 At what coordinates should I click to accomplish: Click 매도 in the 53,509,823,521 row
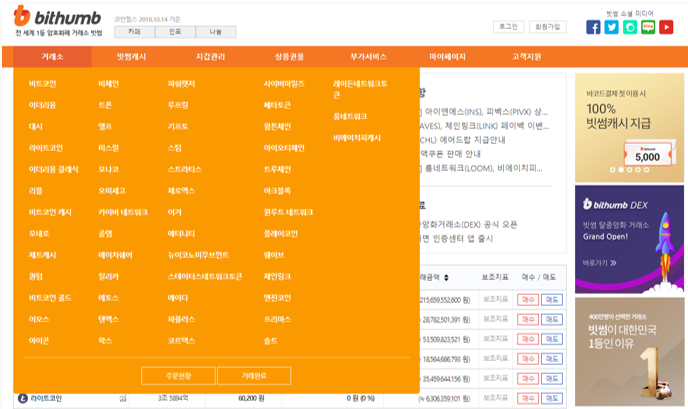[552, 339]
